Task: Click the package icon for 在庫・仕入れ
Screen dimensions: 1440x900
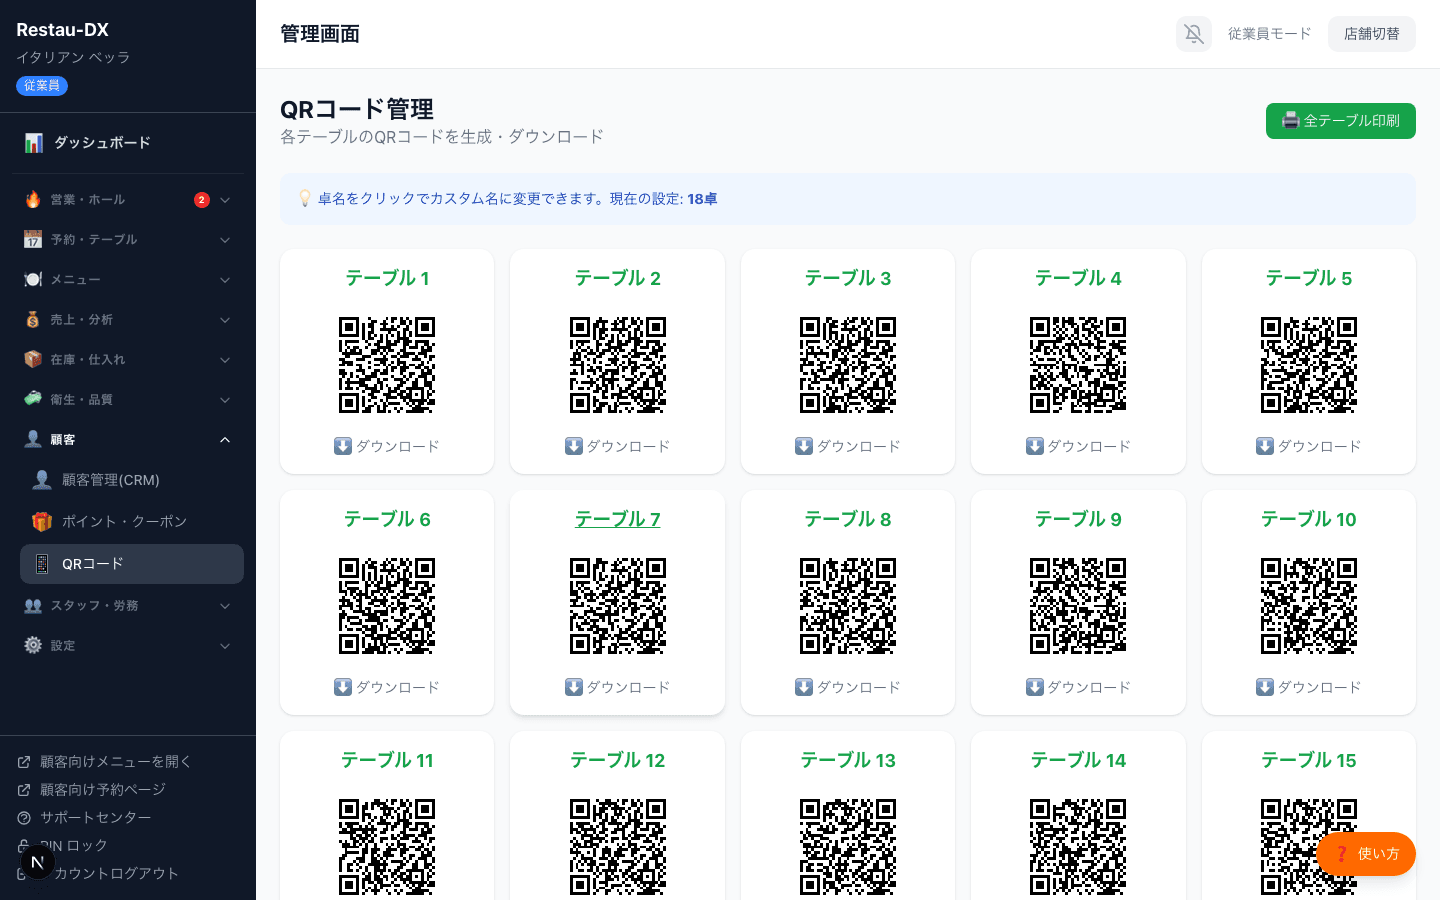Action: point(33,360)
